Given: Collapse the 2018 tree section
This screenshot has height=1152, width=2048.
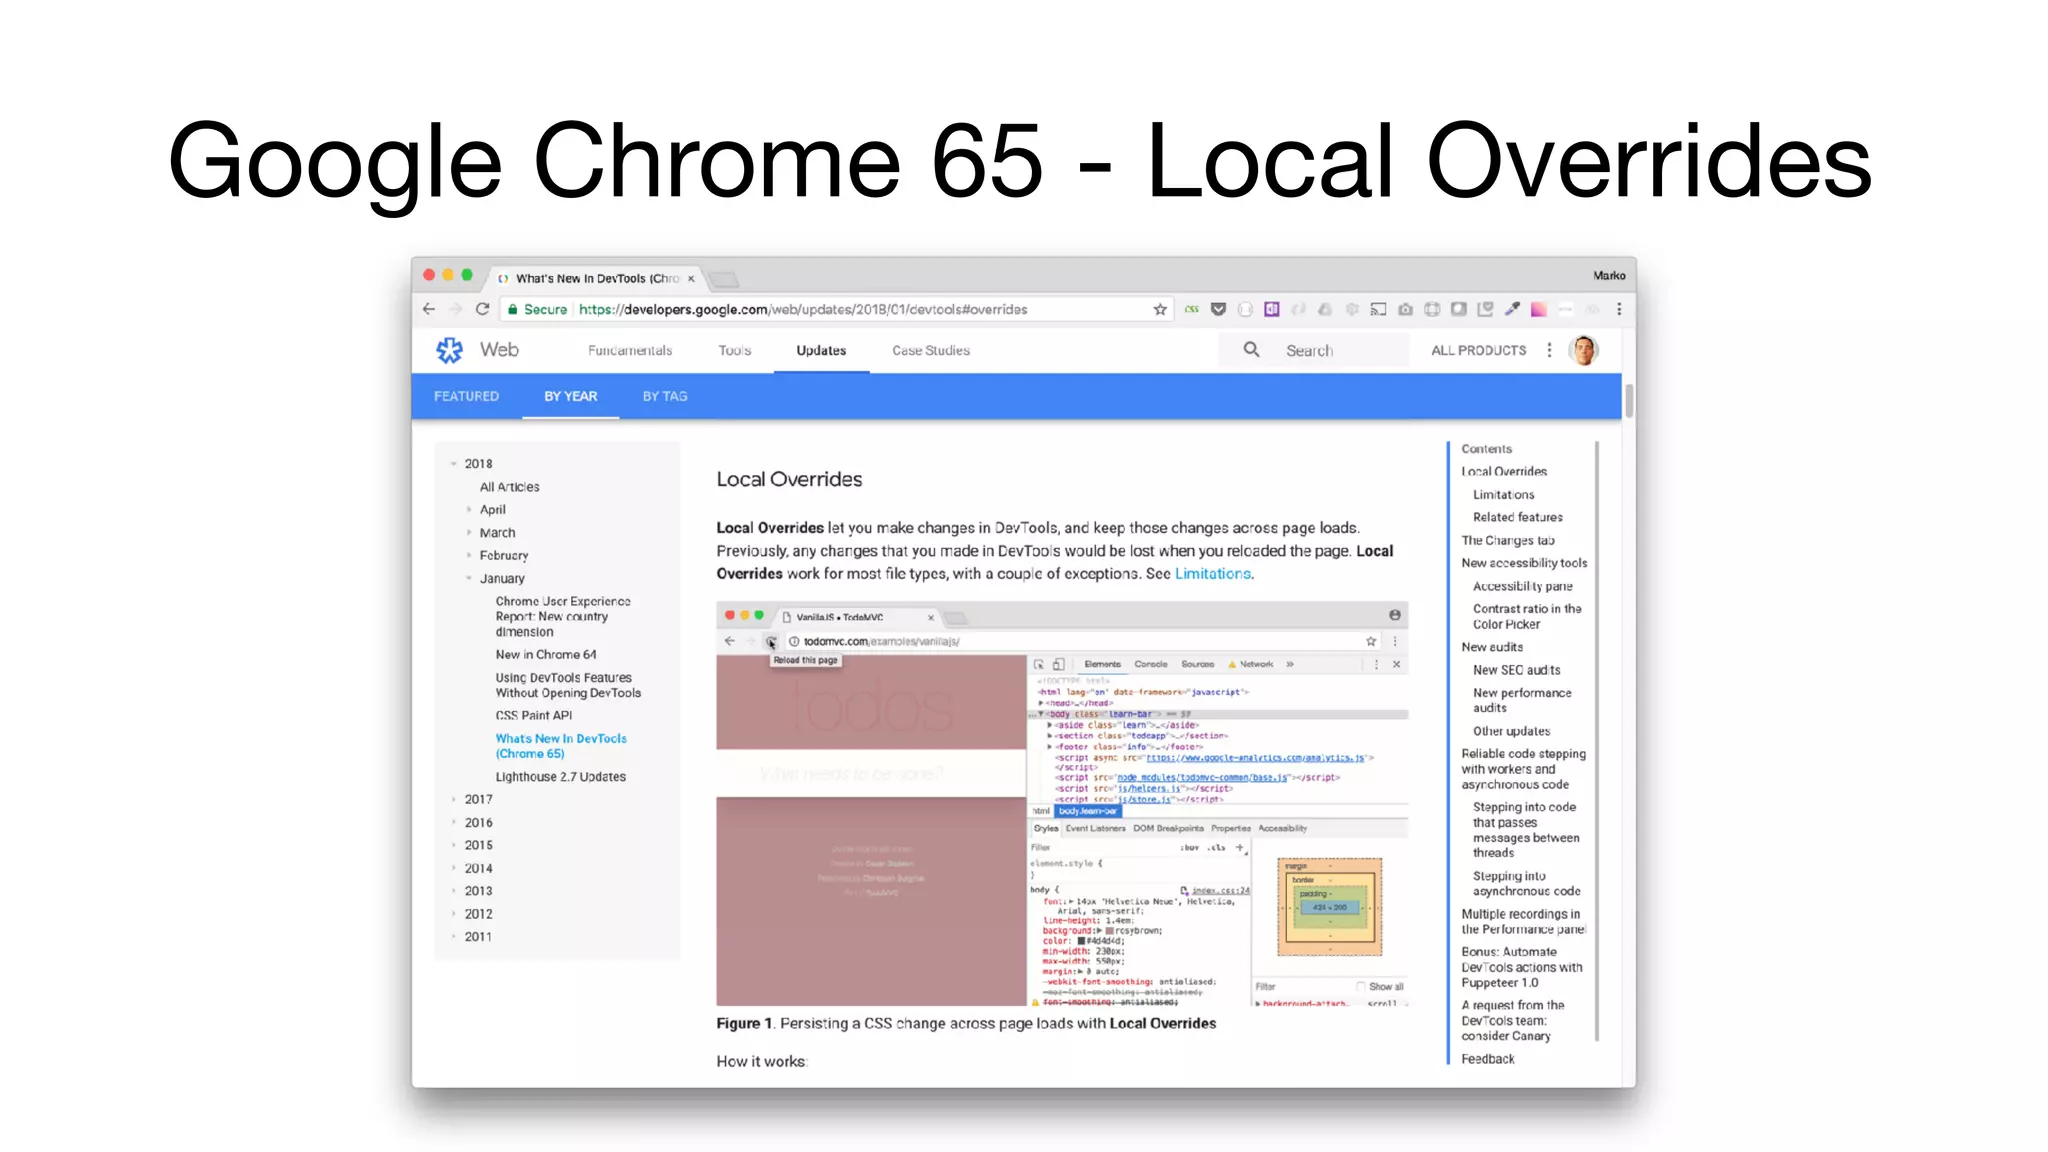Looking at the screenshot, I should coord(454,464).
